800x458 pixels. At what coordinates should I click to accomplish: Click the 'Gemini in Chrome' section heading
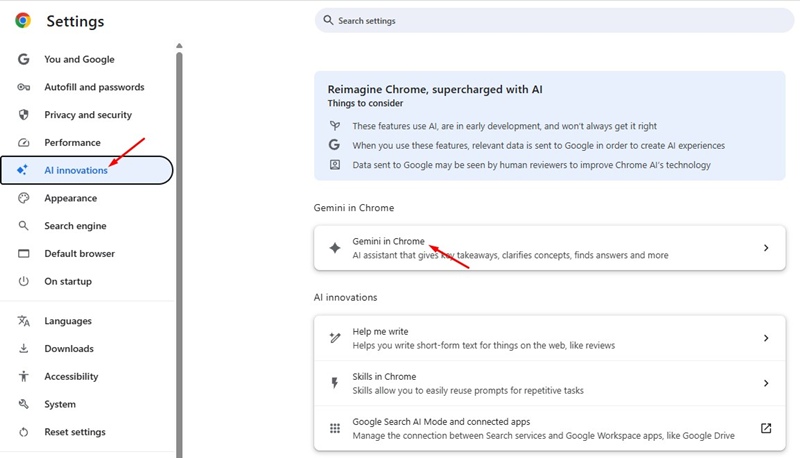tap(354, 208)
